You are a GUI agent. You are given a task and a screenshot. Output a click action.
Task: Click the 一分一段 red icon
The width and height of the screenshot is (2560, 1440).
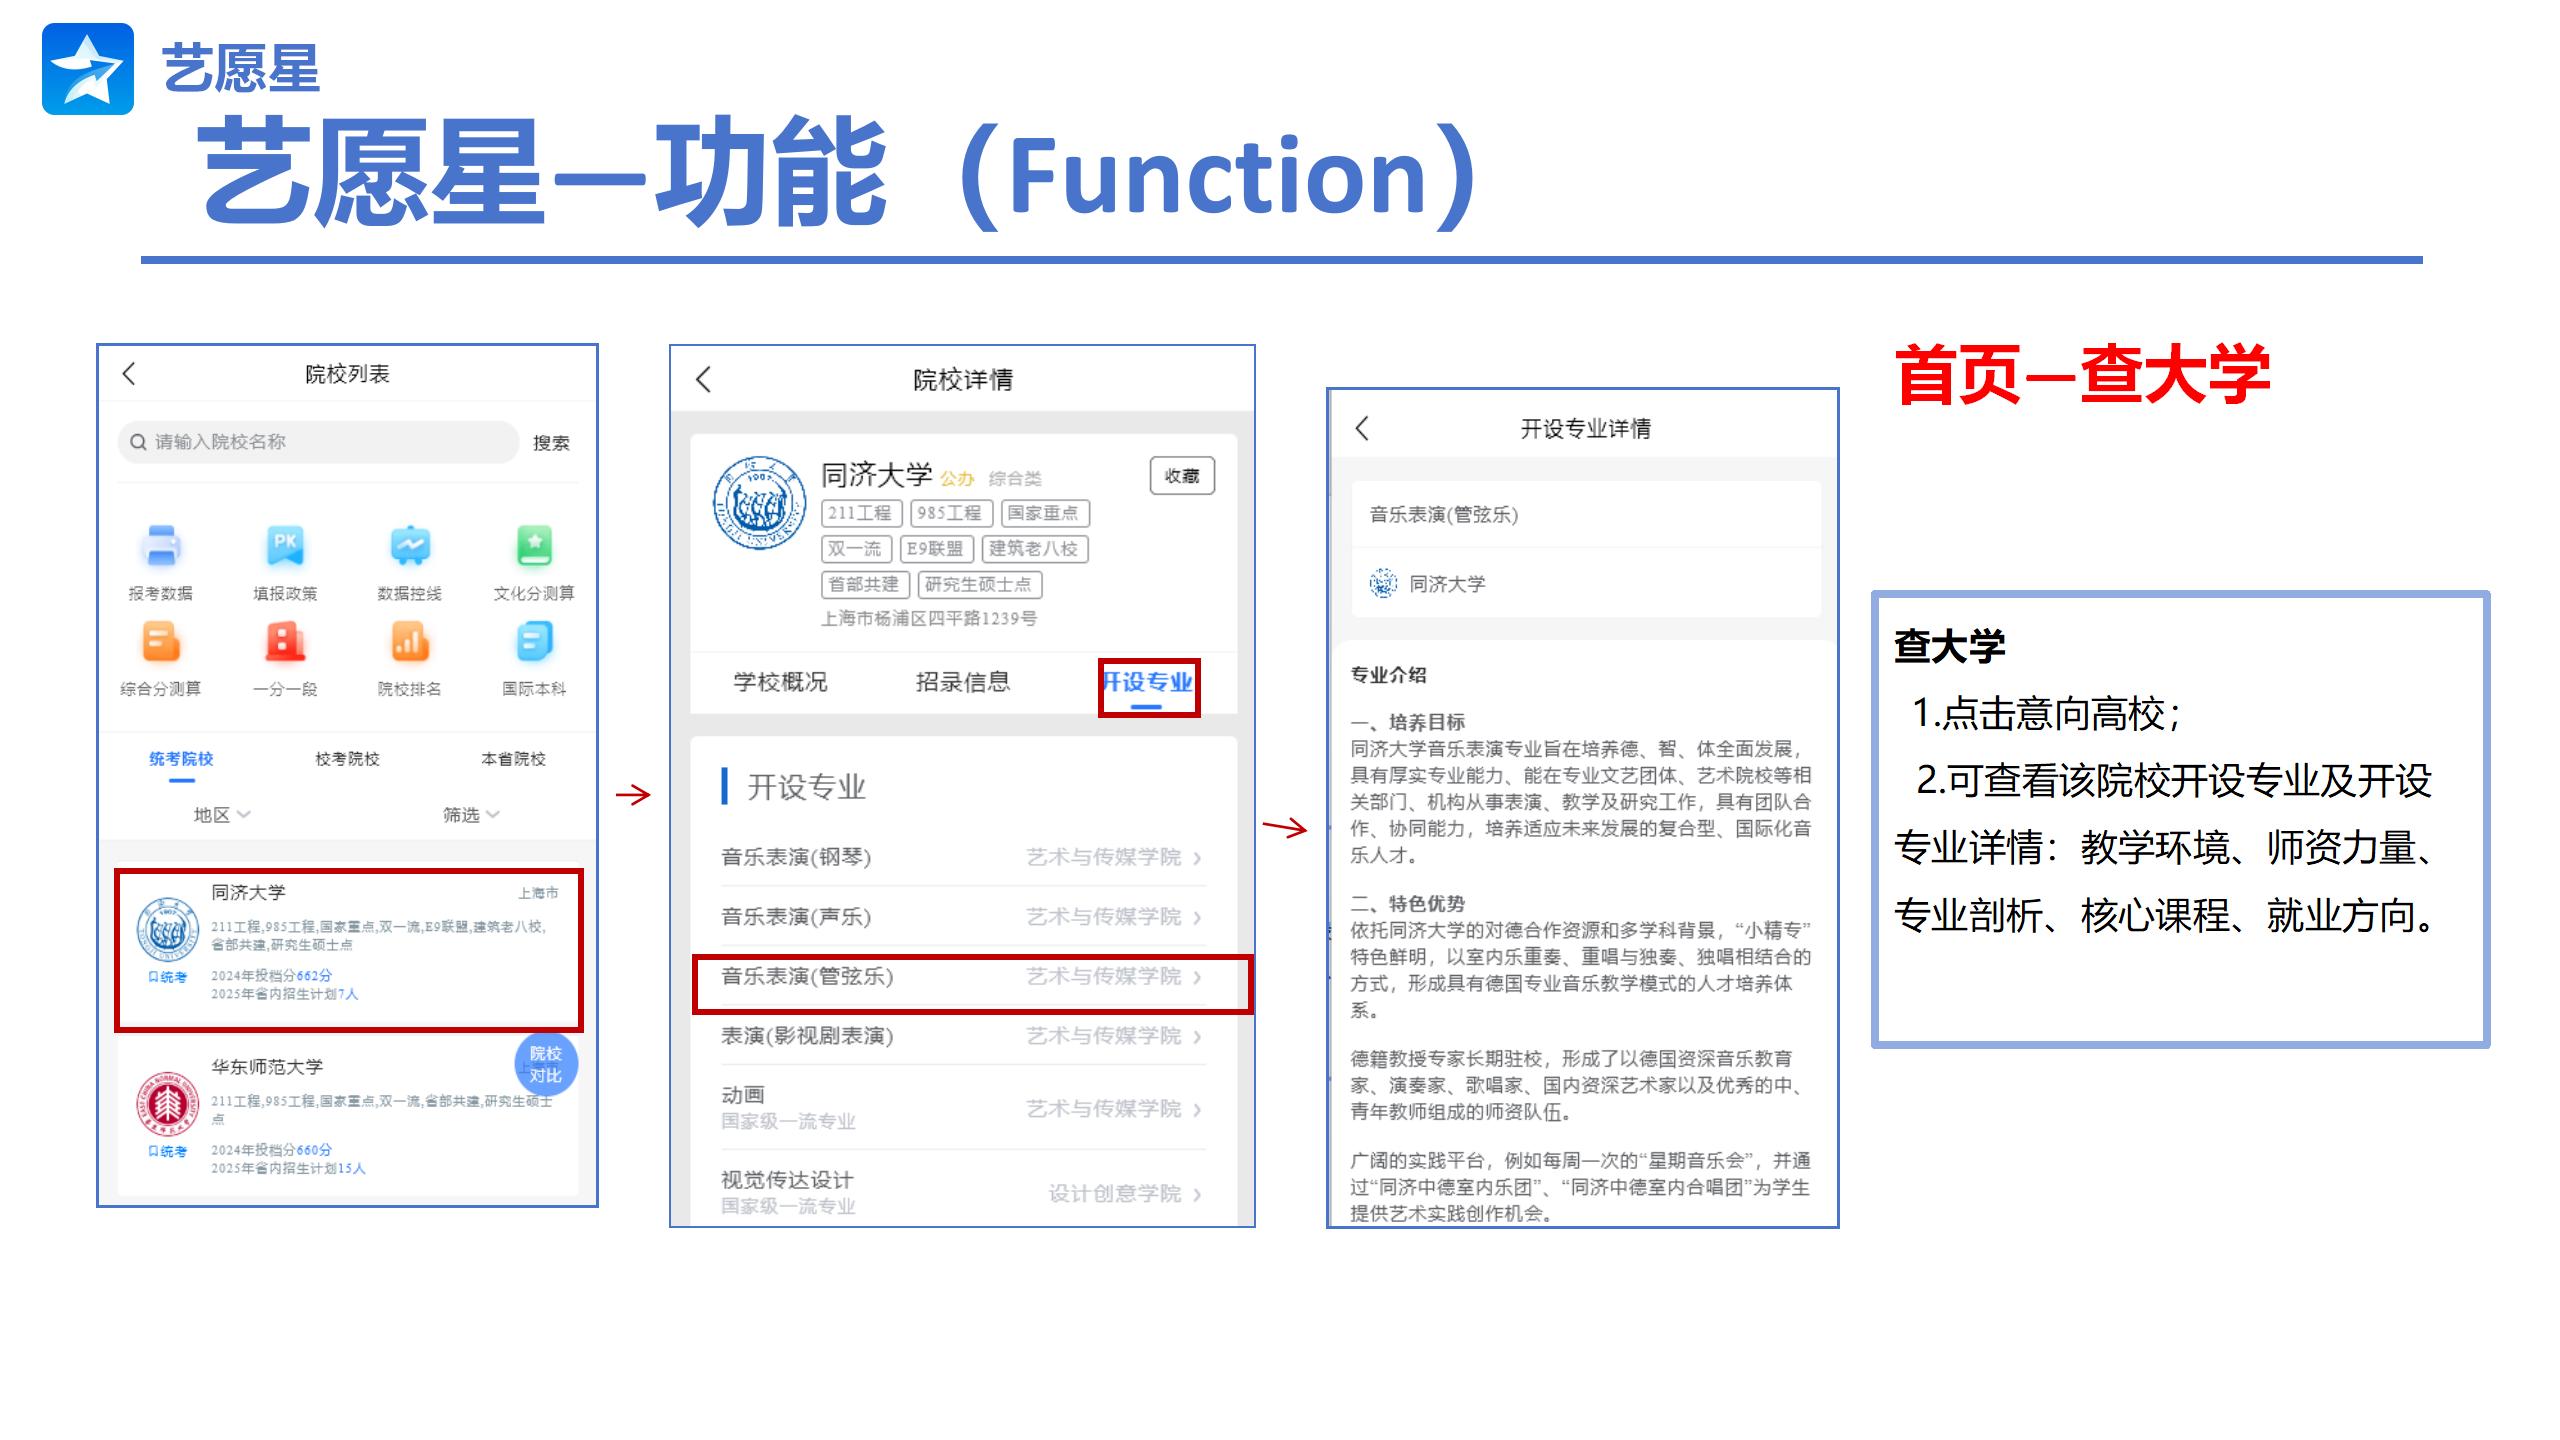pyautogui.click(x=285, y=643)
